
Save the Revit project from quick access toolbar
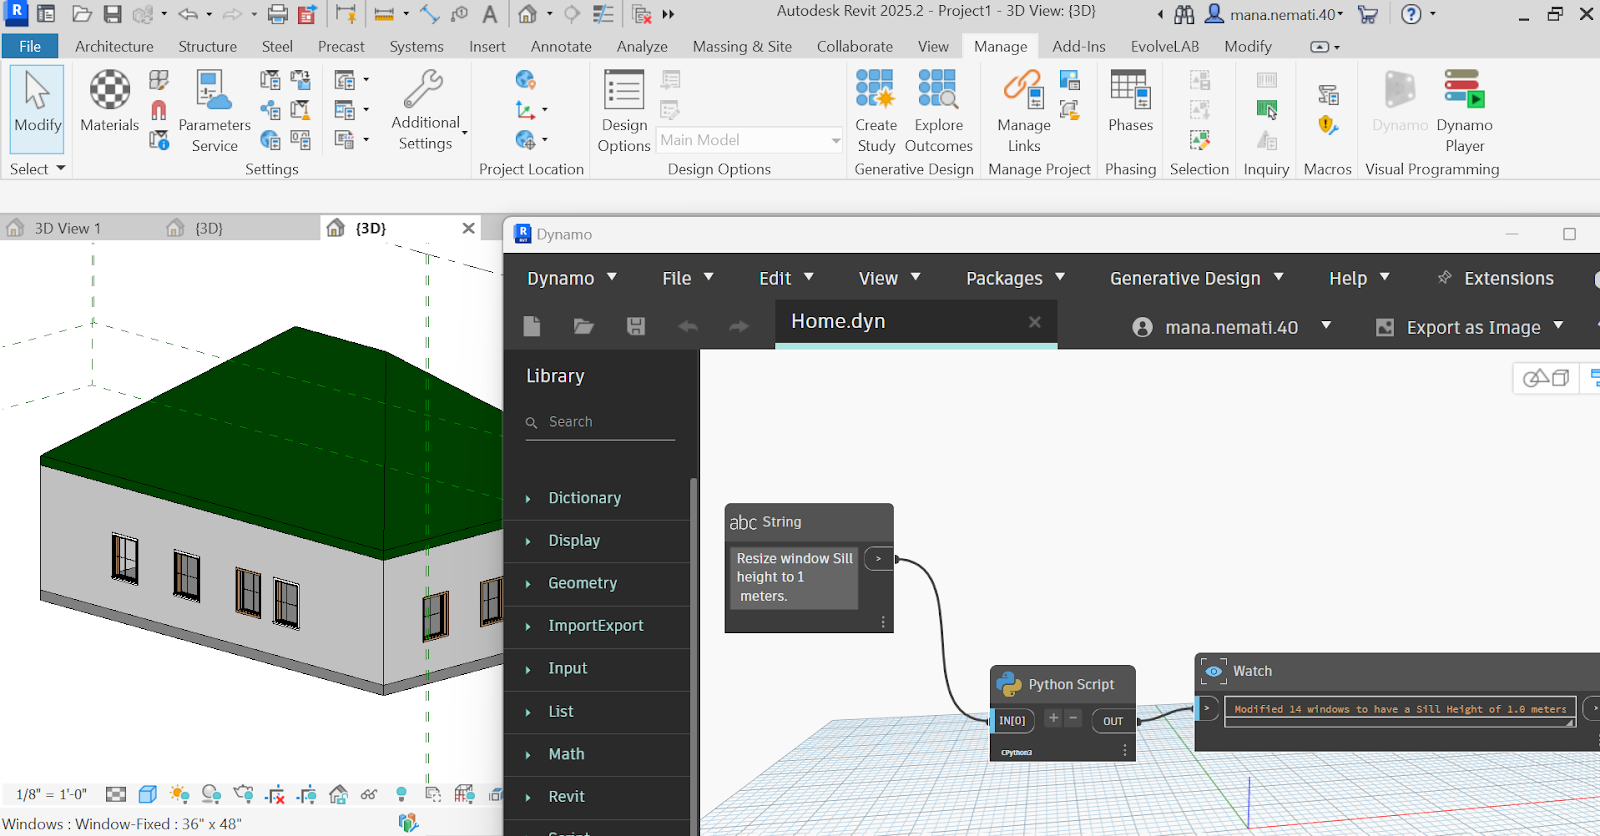pos(112,14)
